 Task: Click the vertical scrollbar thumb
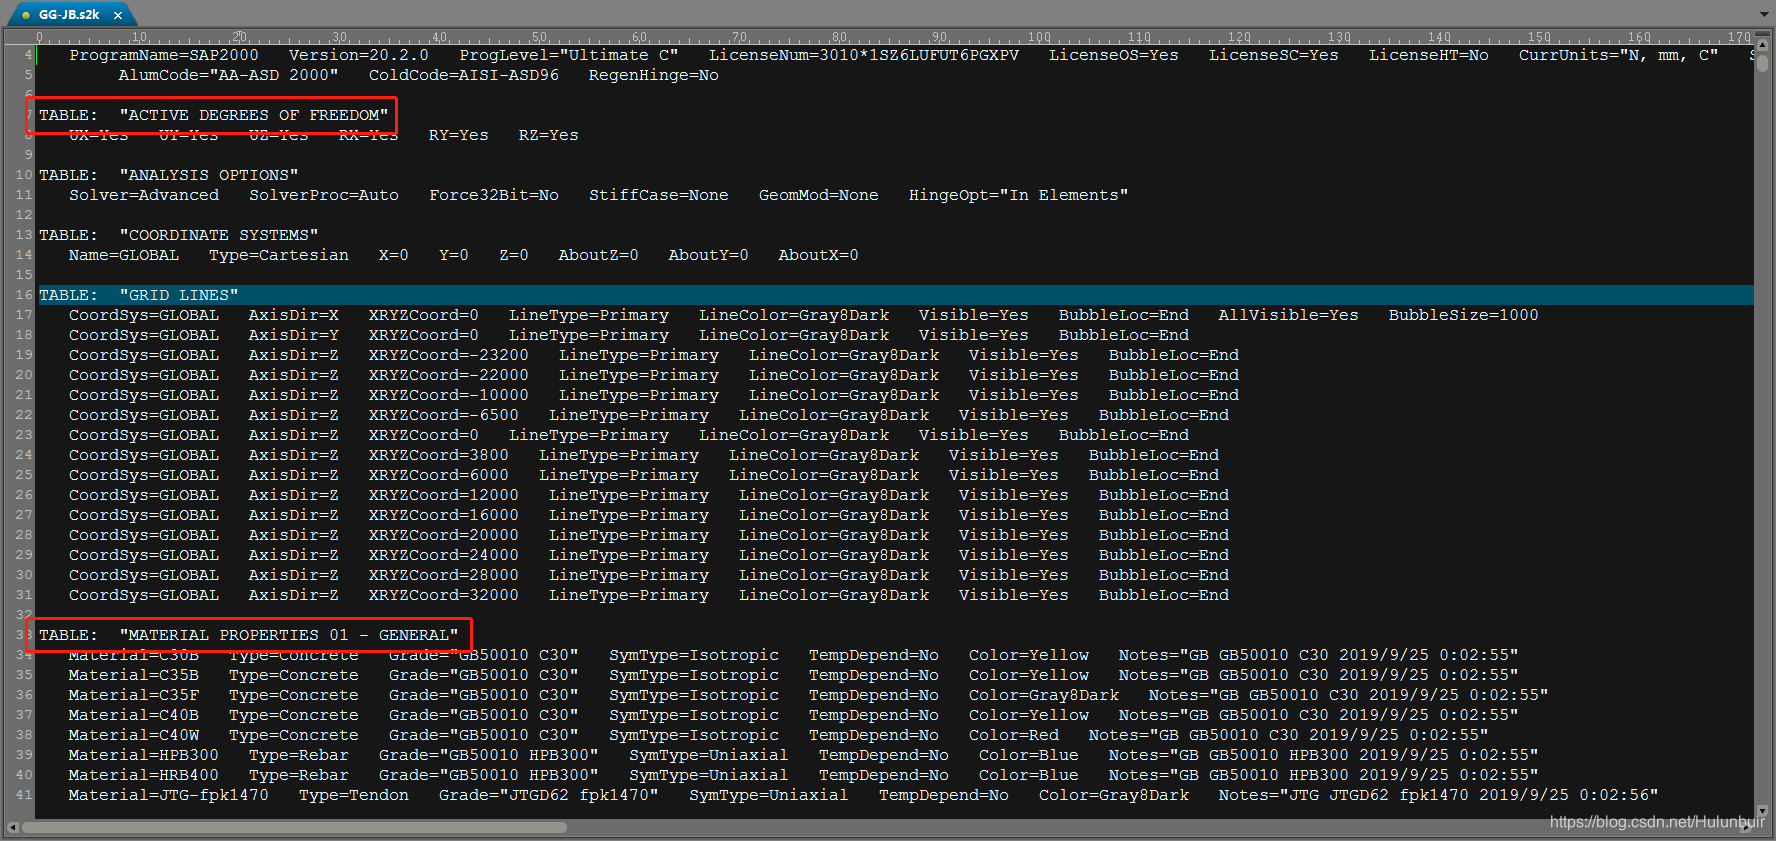click(1763, 63)
